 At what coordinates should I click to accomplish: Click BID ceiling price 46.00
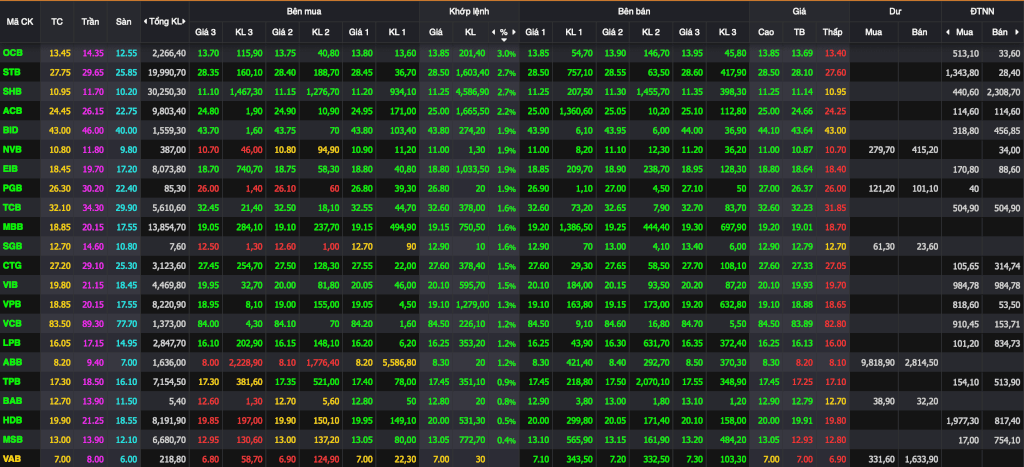93,131
